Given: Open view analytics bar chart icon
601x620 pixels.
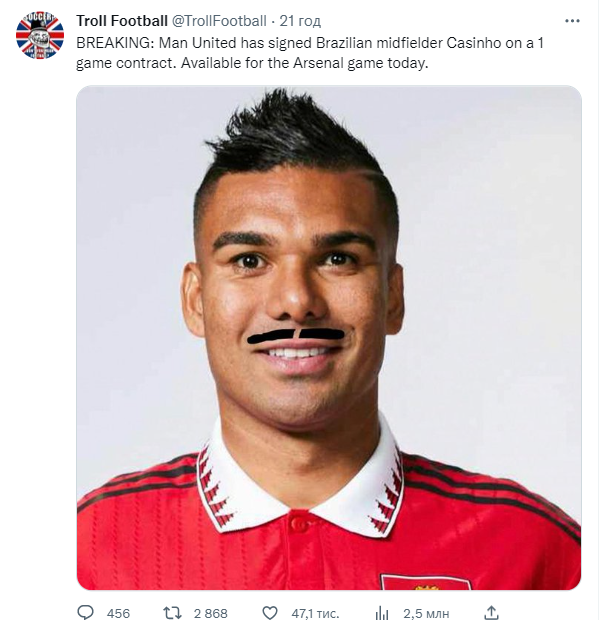Looking at the screenshot, I should pos(382,613).
